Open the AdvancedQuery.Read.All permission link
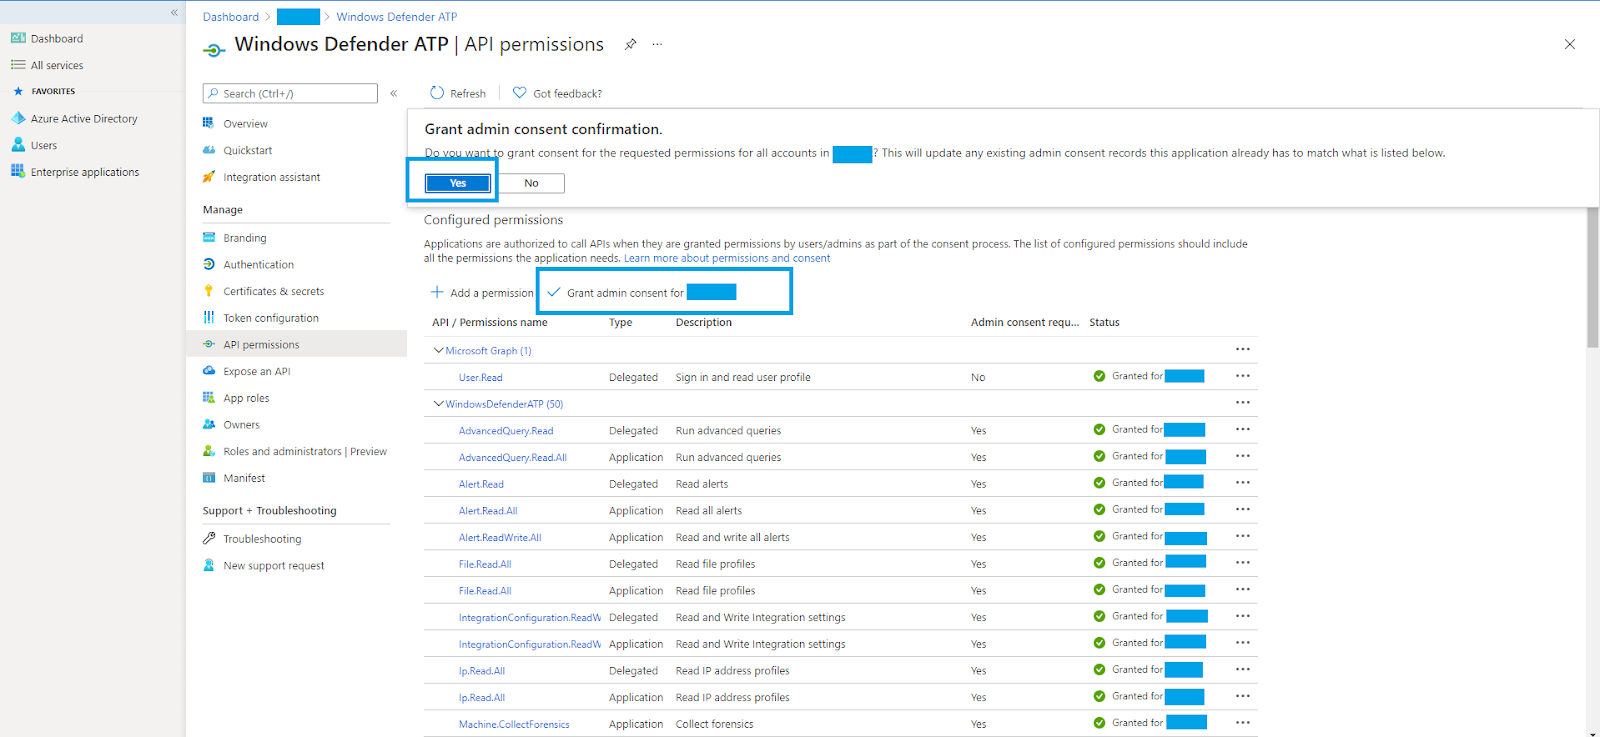 513,458
